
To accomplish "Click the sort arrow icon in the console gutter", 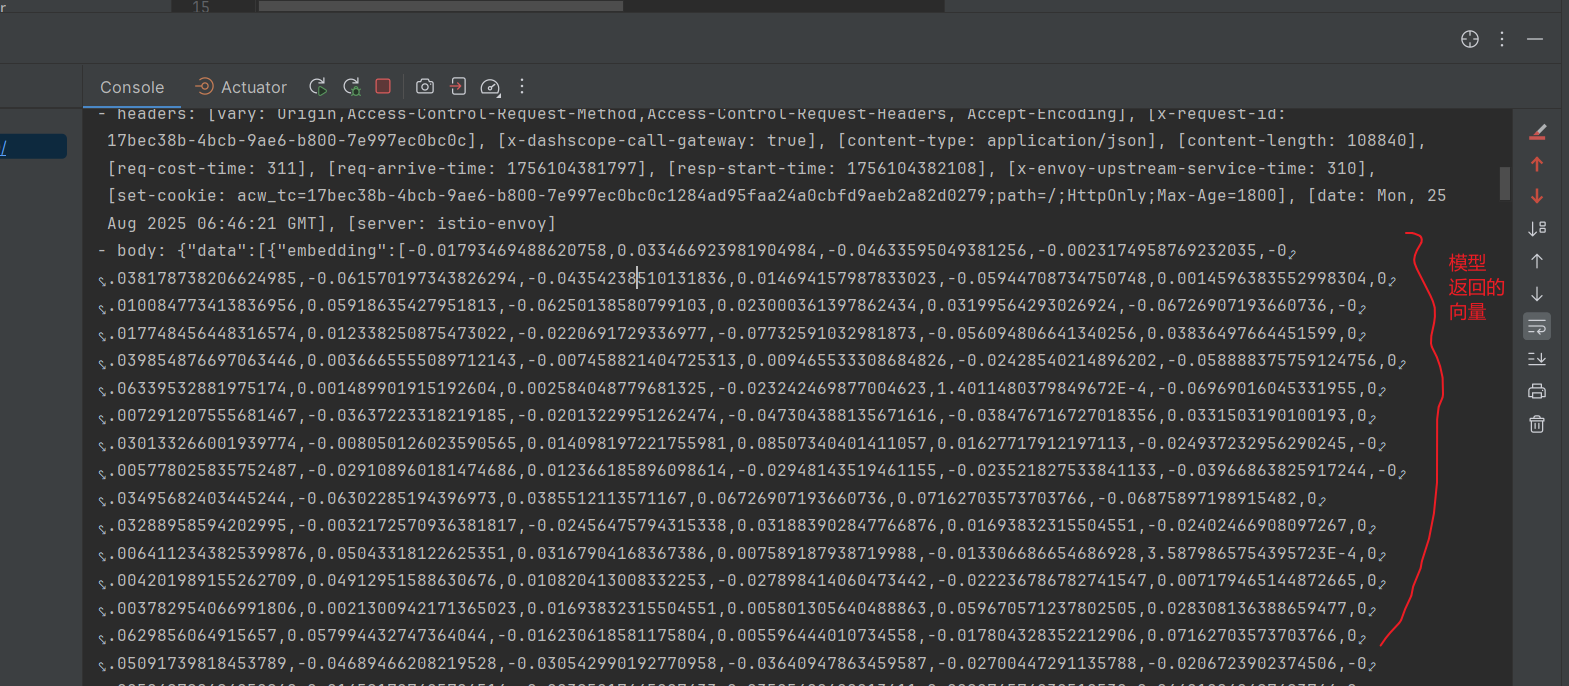I will [1537, 229].
